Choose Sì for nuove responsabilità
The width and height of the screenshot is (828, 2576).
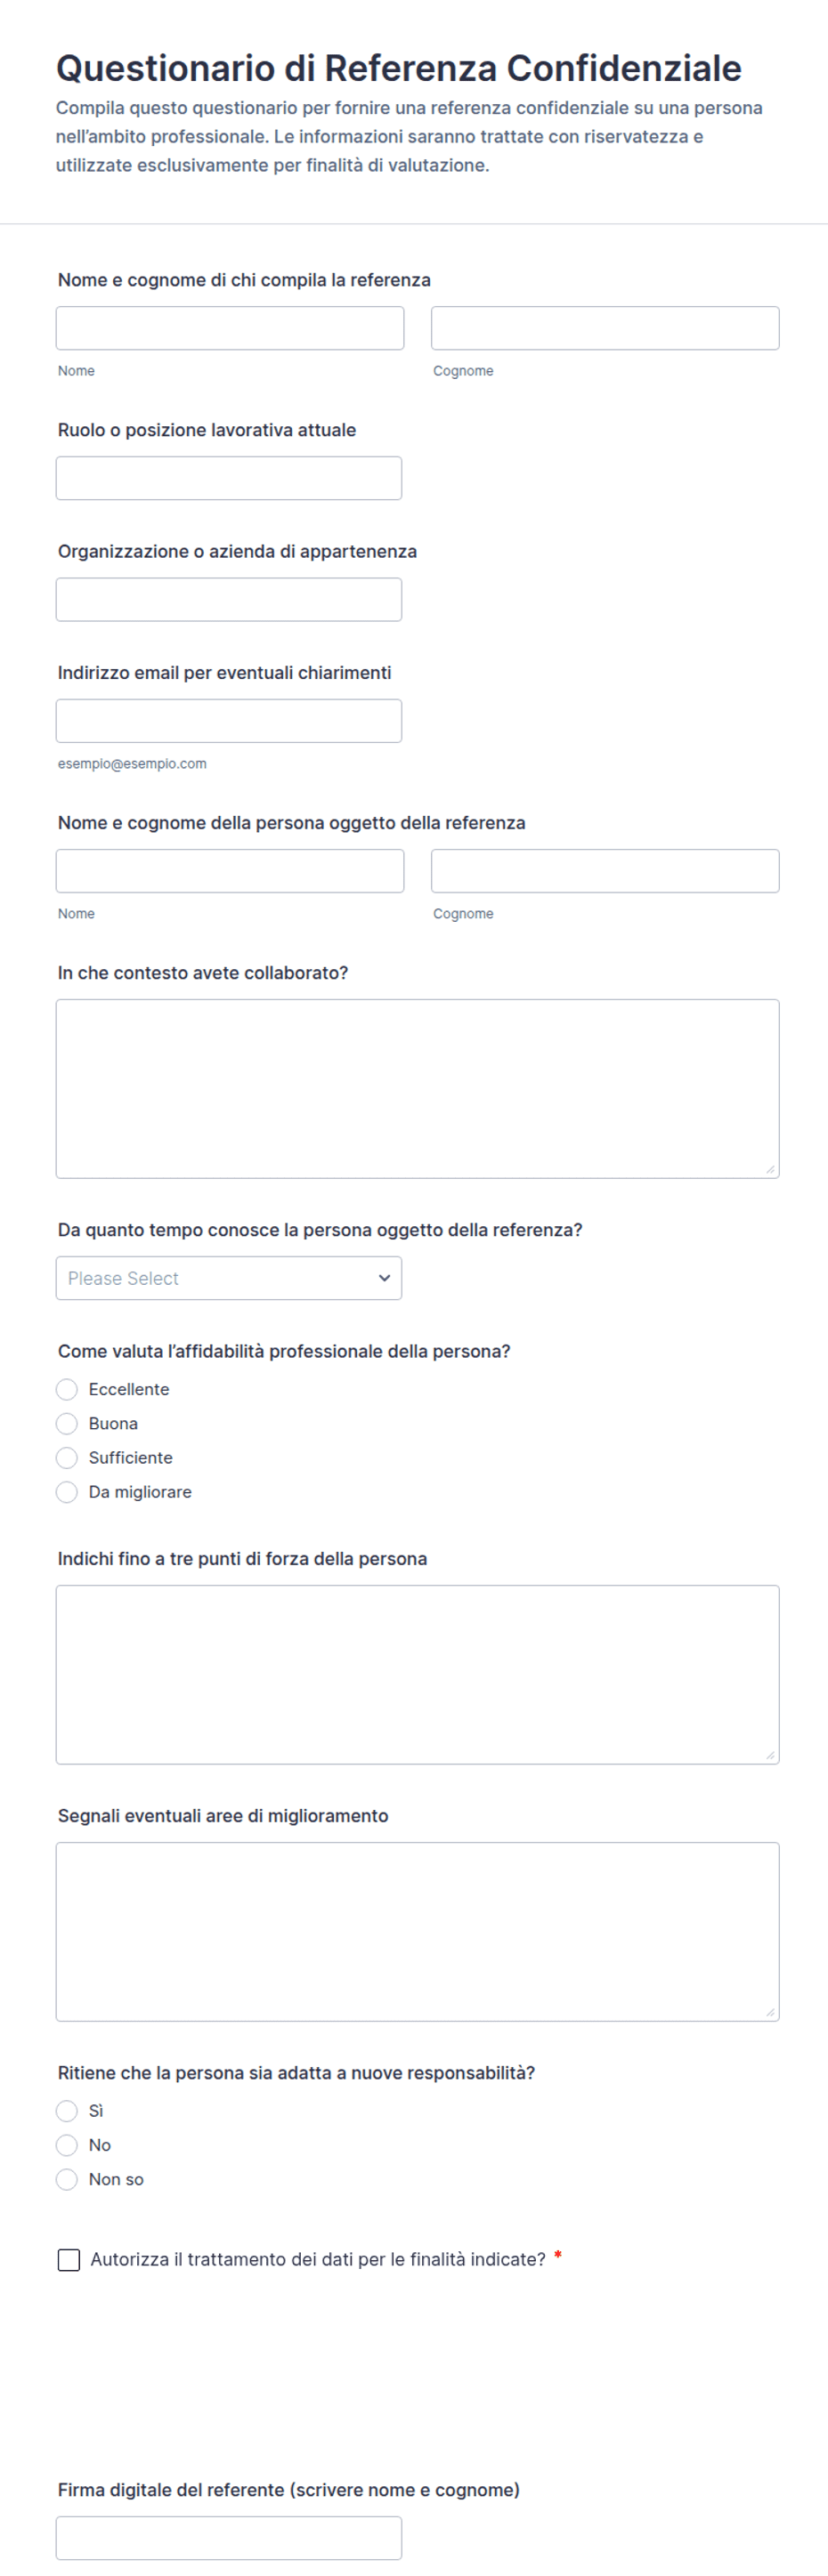pos(67,2110)
